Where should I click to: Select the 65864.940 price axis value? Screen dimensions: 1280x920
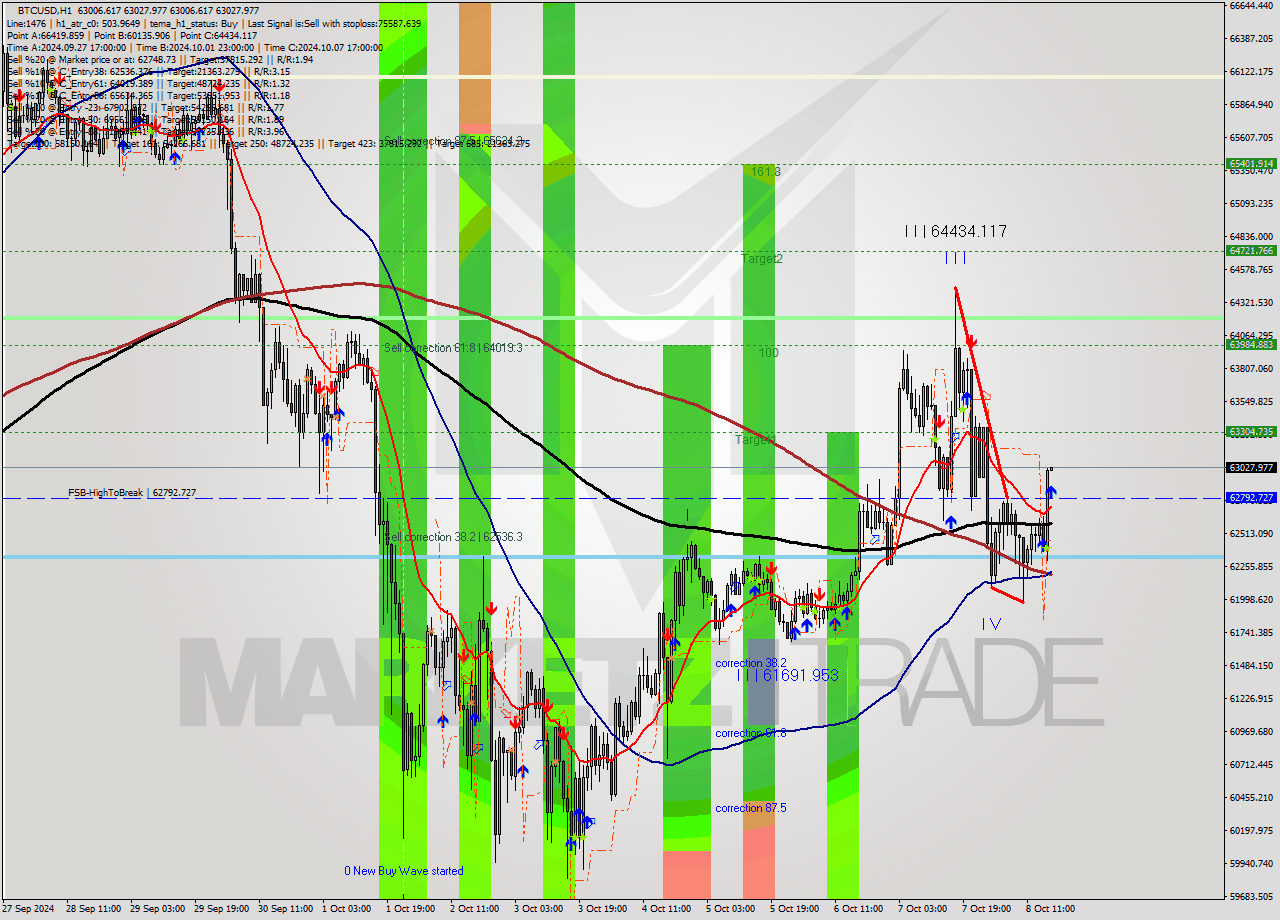(x=1251, y=105)
